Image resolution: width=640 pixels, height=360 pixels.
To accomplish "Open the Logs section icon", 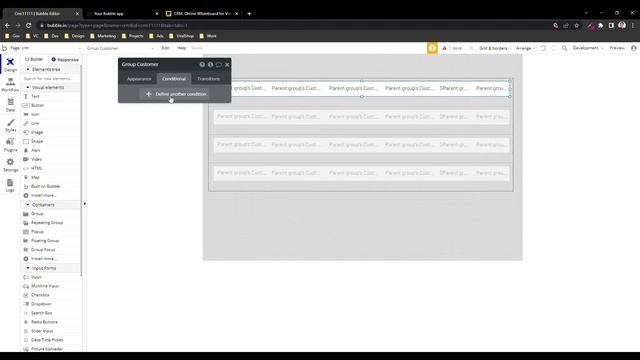I will [10, 185].
